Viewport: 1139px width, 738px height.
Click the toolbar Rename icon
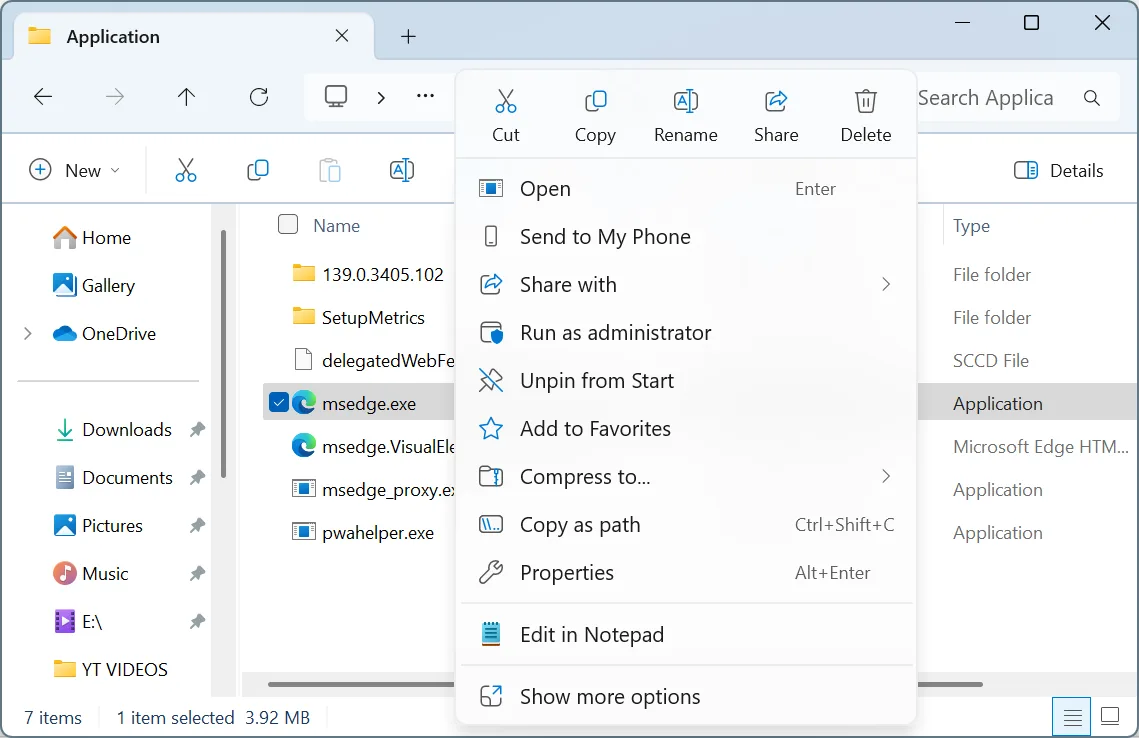(402, 170)
